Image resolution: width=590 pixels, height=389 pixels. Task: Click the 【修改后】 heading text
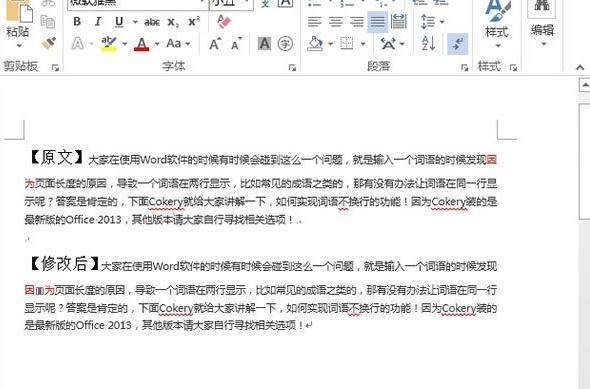click(63, 263)
